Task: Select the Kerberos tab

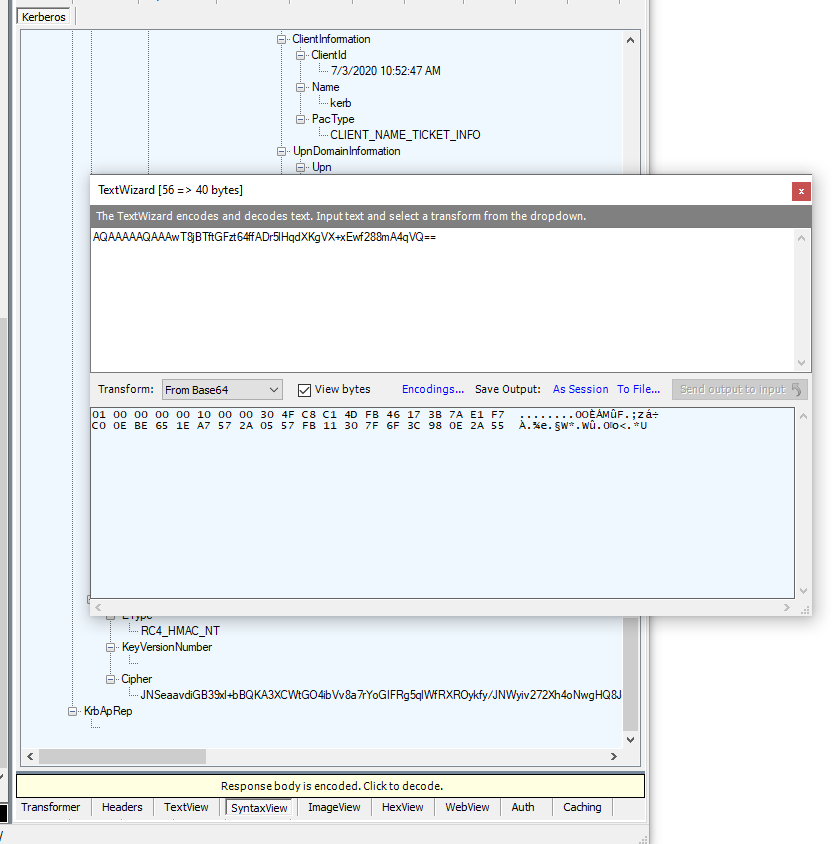Action: tap(44, 17)
